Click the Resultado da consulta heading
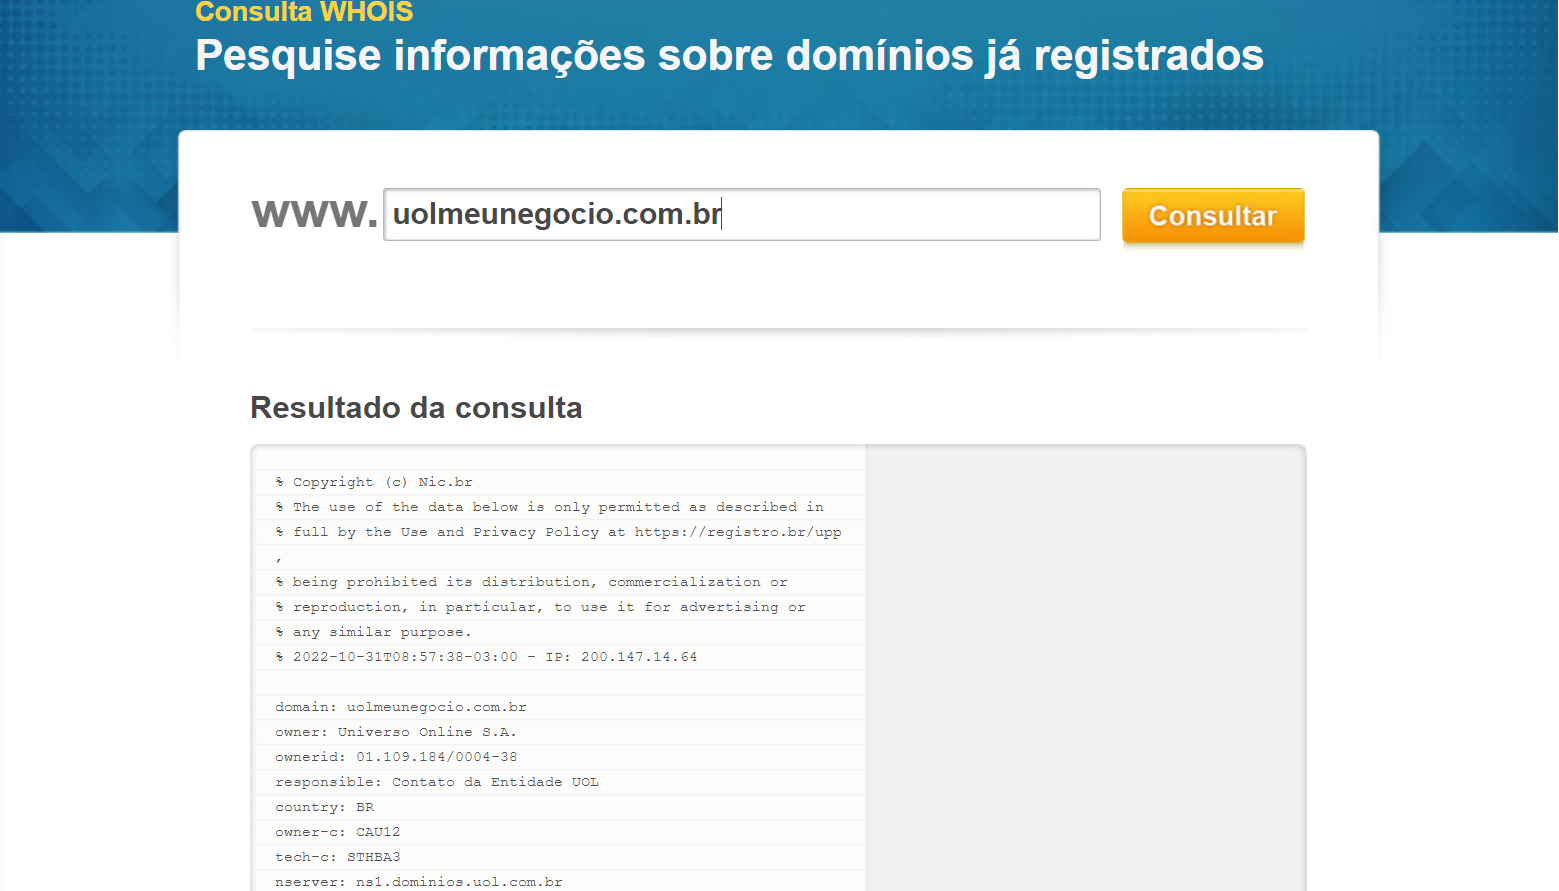This screenshot has width=1559, height=891. click(x=416, y=408)
